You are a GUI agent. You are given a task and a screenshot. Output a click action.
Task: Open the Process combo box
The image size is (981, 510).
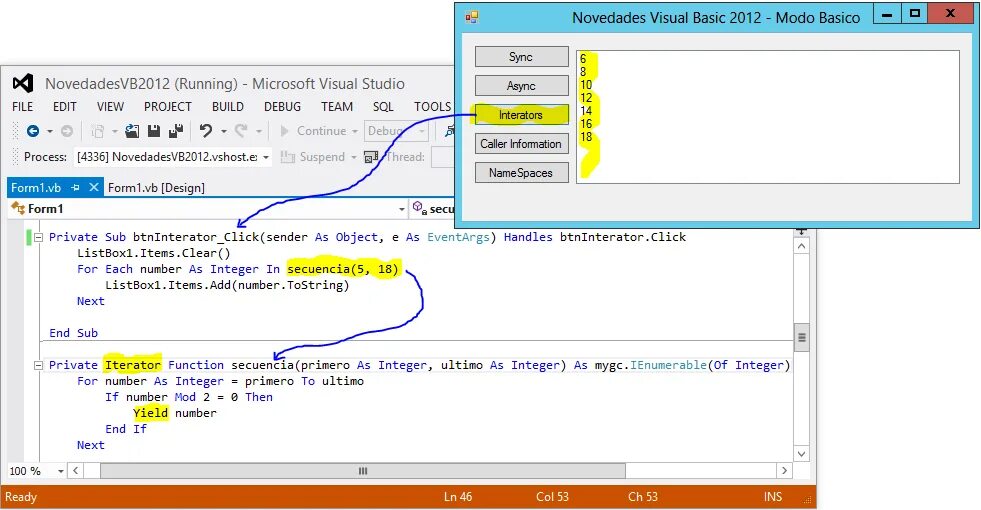pyautogui.click(x=173, y=157)
